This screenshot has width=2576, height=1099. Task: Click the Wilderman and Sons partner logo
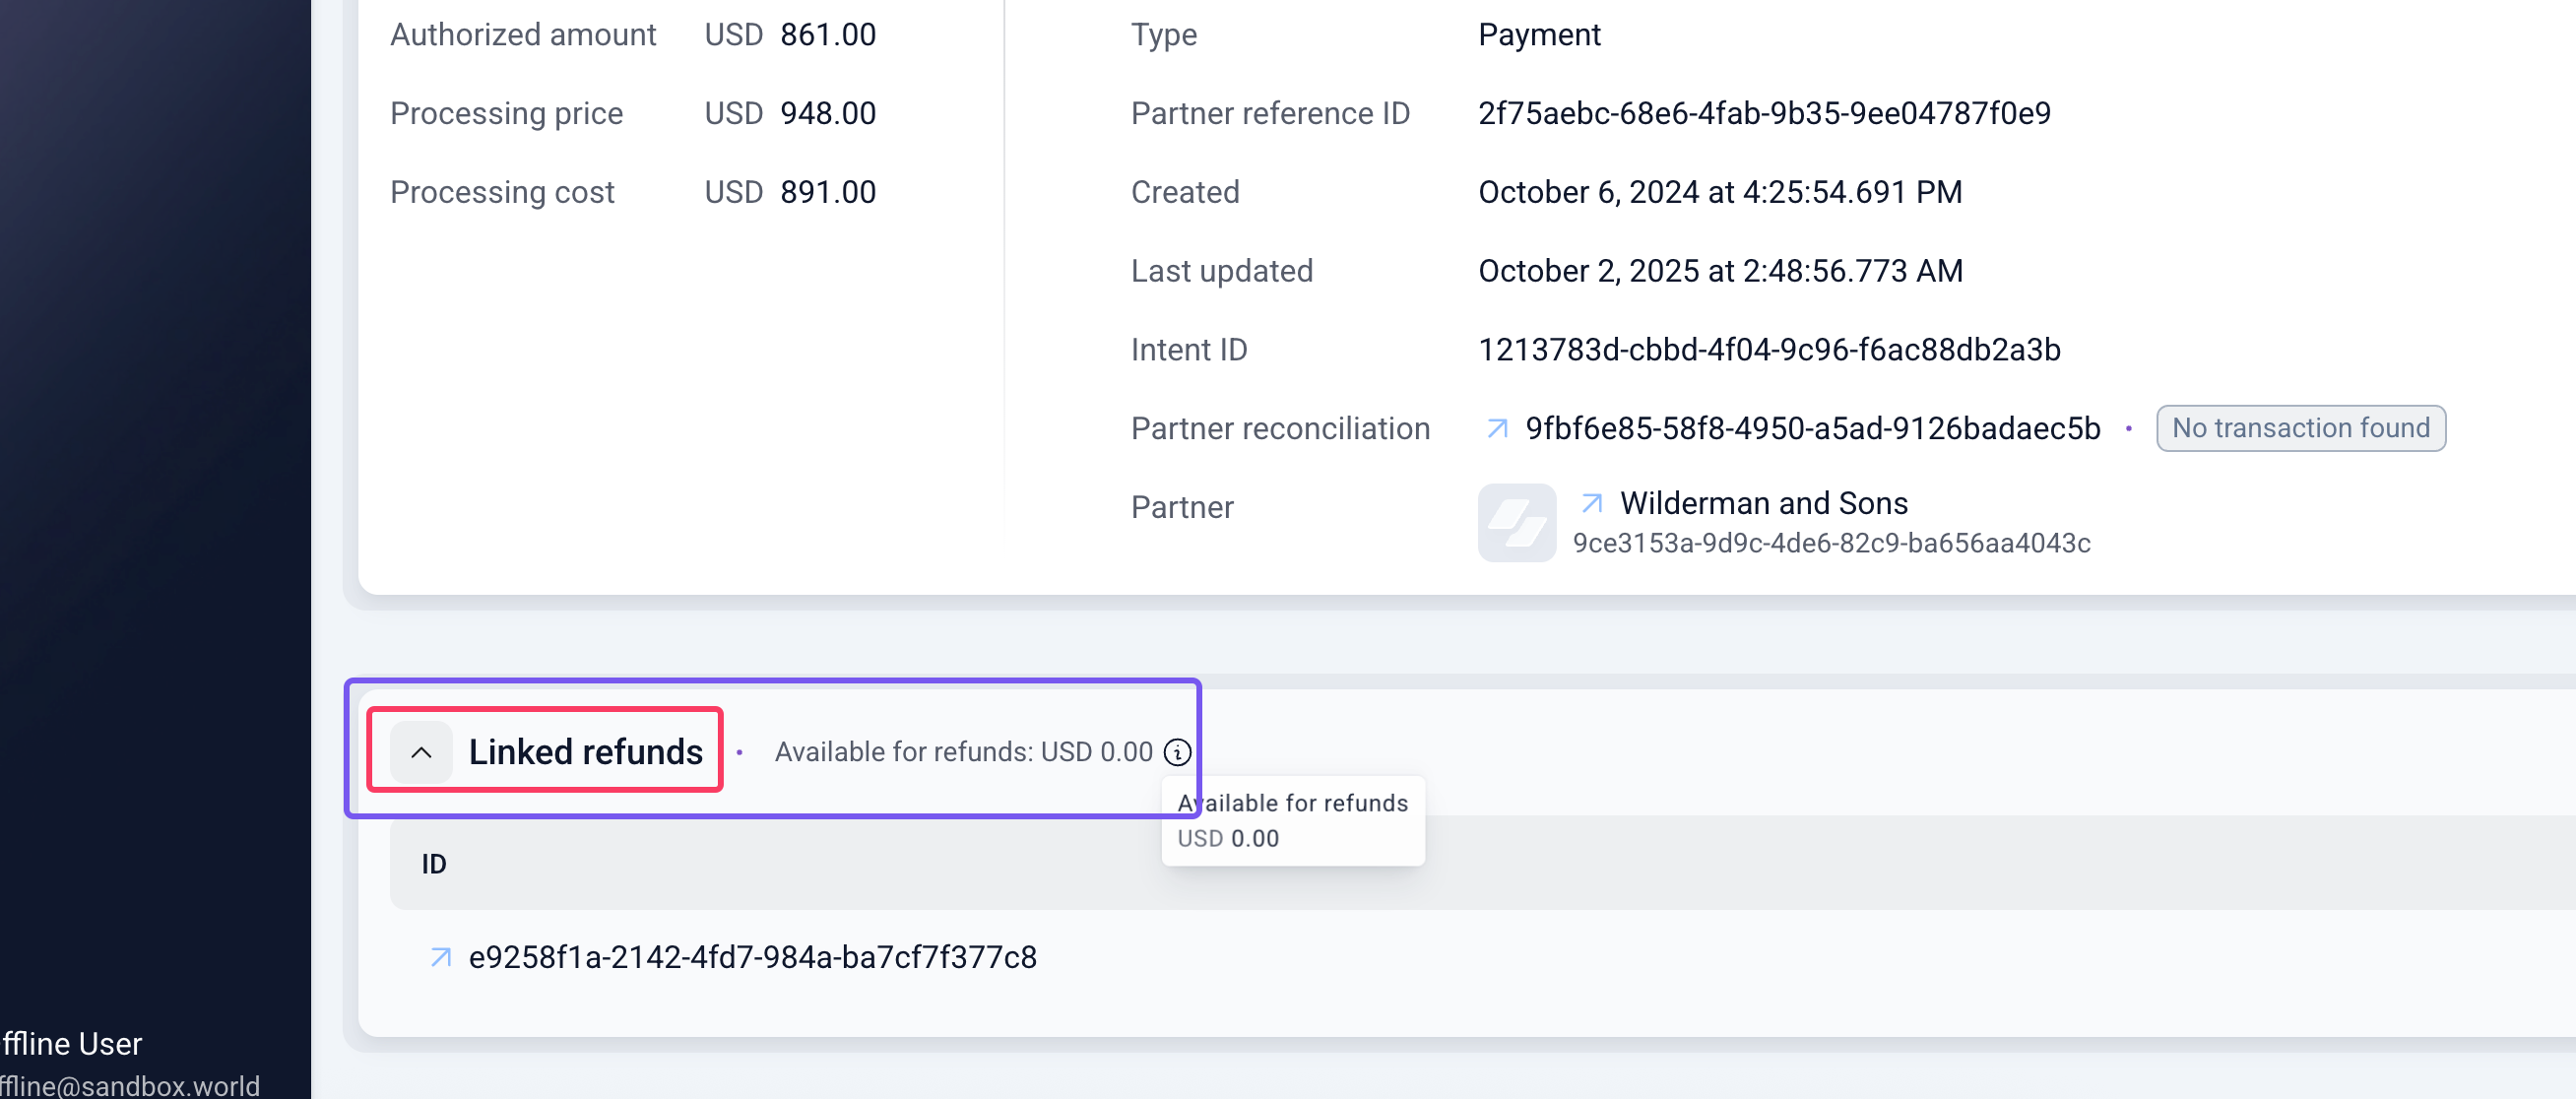(1516, 523)
